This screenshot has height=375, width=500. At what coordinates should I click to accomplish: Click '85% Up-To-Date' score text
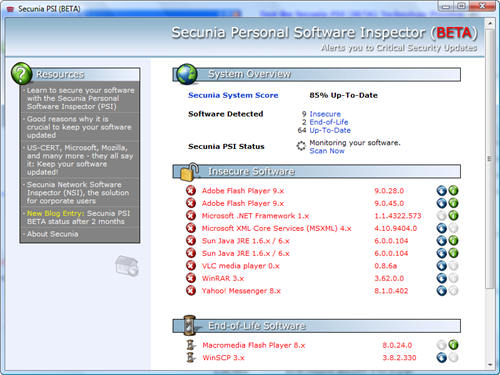tap(343, 95)
